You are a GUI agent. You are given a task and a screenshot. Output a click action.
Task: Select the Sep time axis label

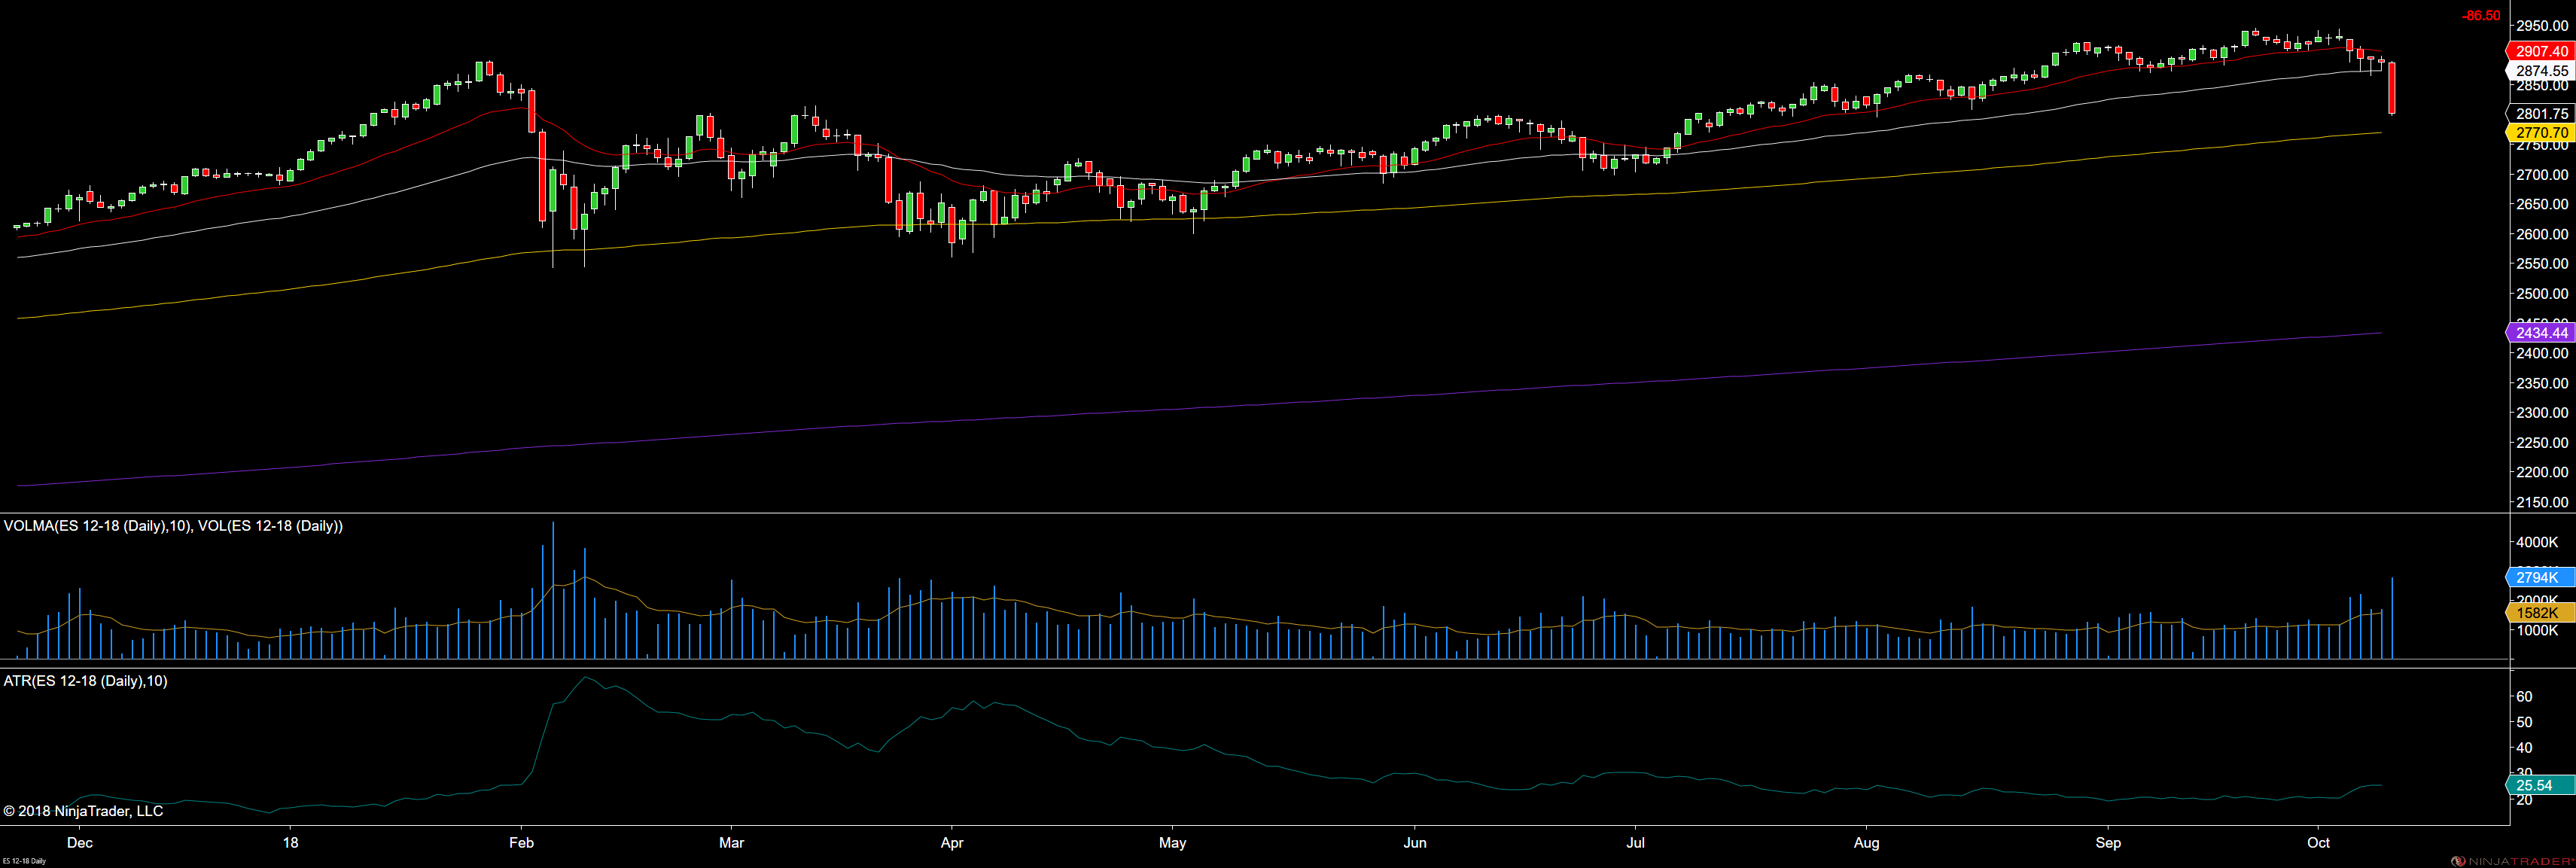coord(2108,843)
